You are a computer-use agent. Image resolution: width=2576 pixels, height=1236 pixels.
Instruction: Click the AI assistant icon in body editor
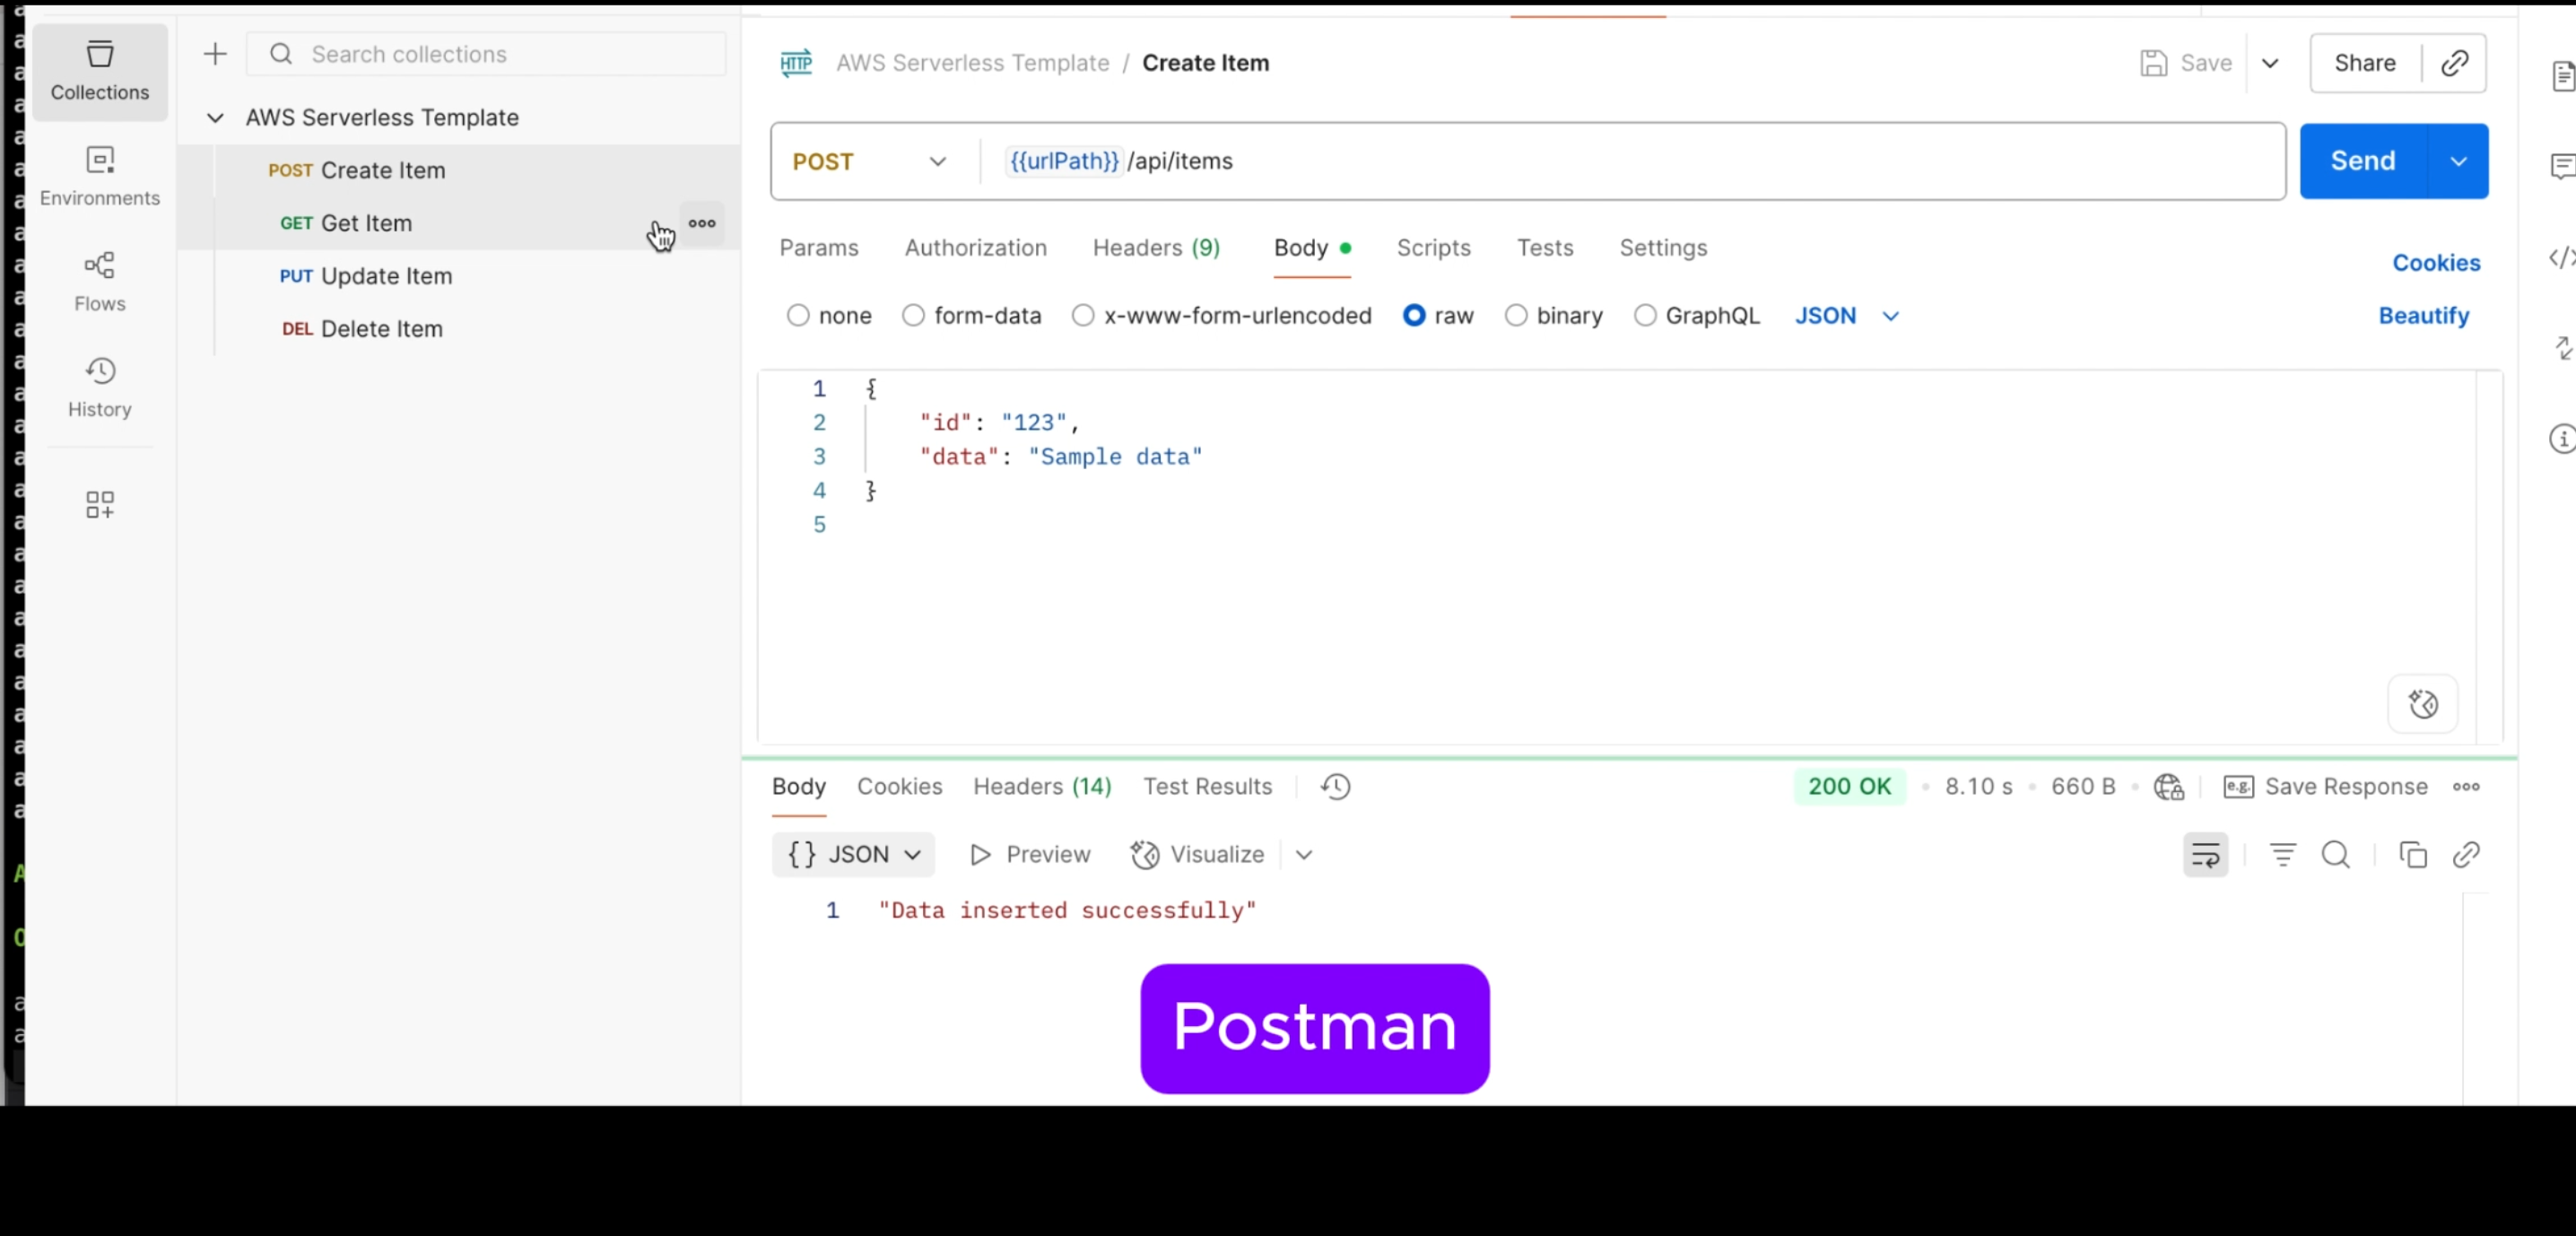pyautogui.click(x=2422, y=704)
